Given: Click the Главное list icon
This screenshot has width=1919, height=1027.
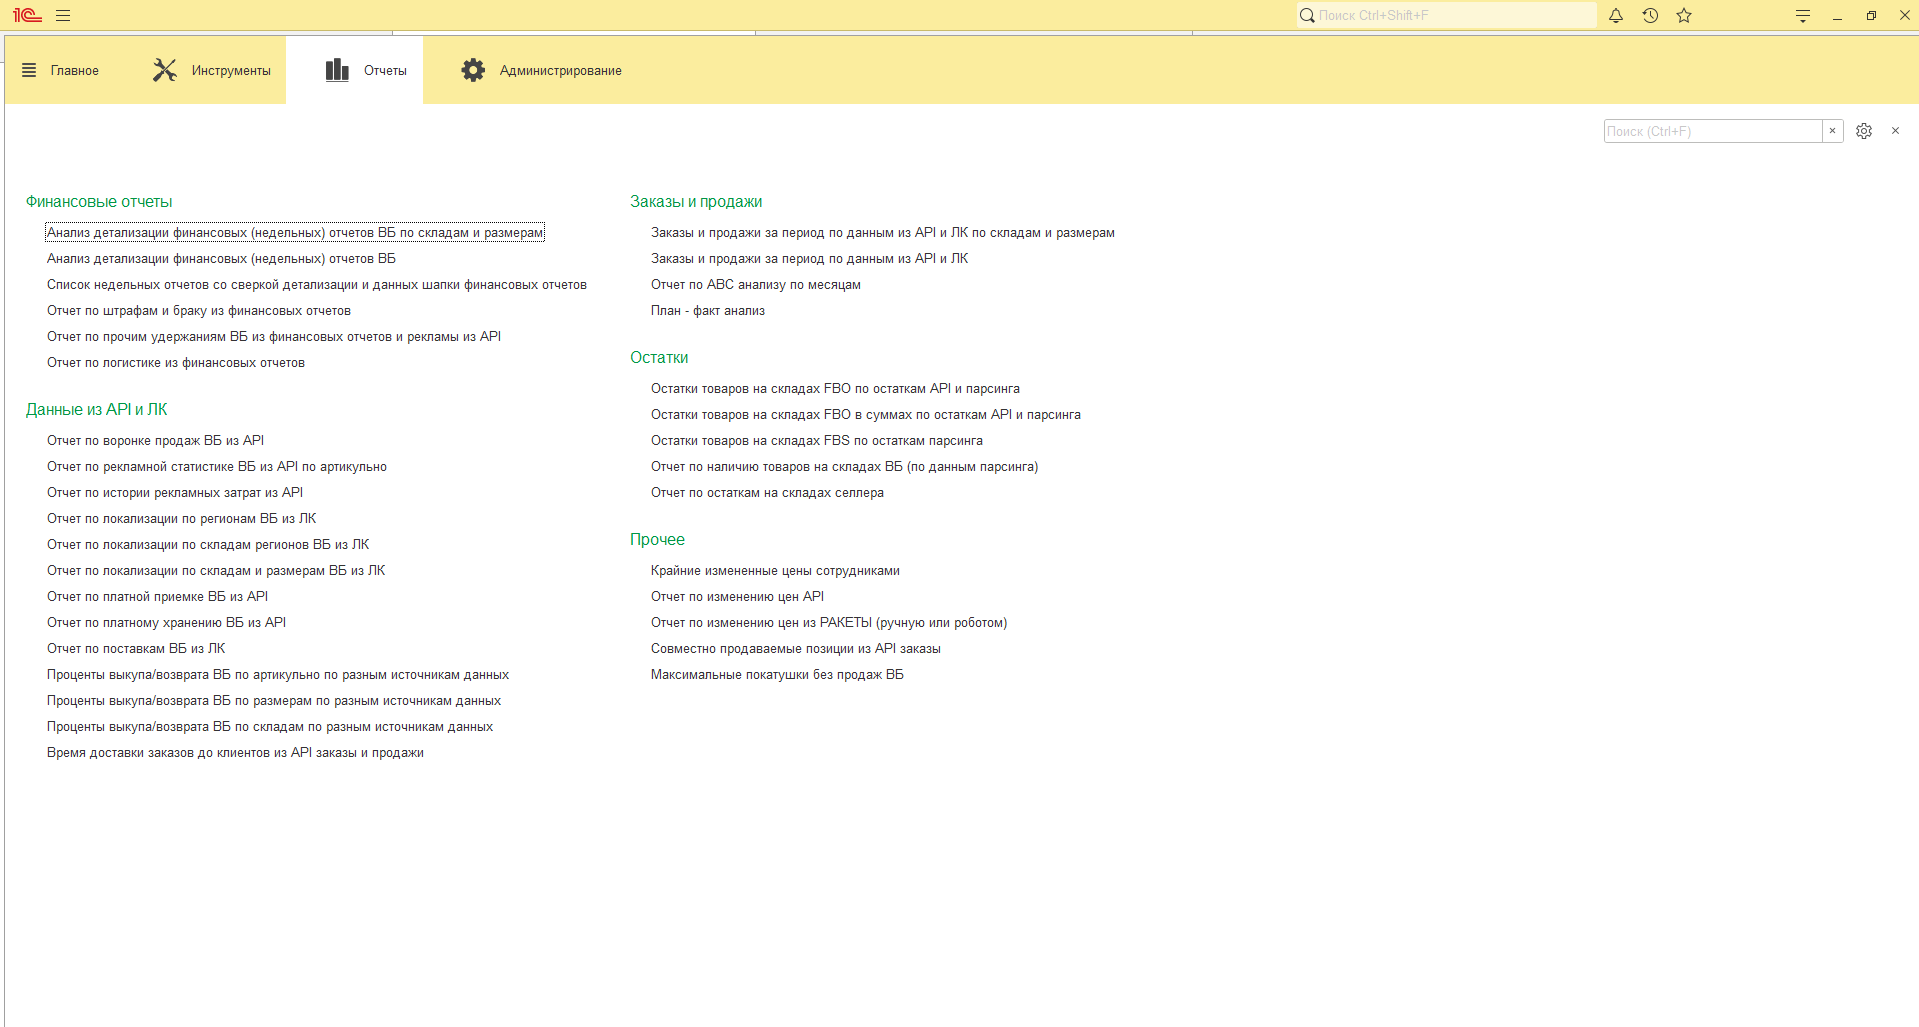Looking at the screenshot, I should click(x=29, y=70).
